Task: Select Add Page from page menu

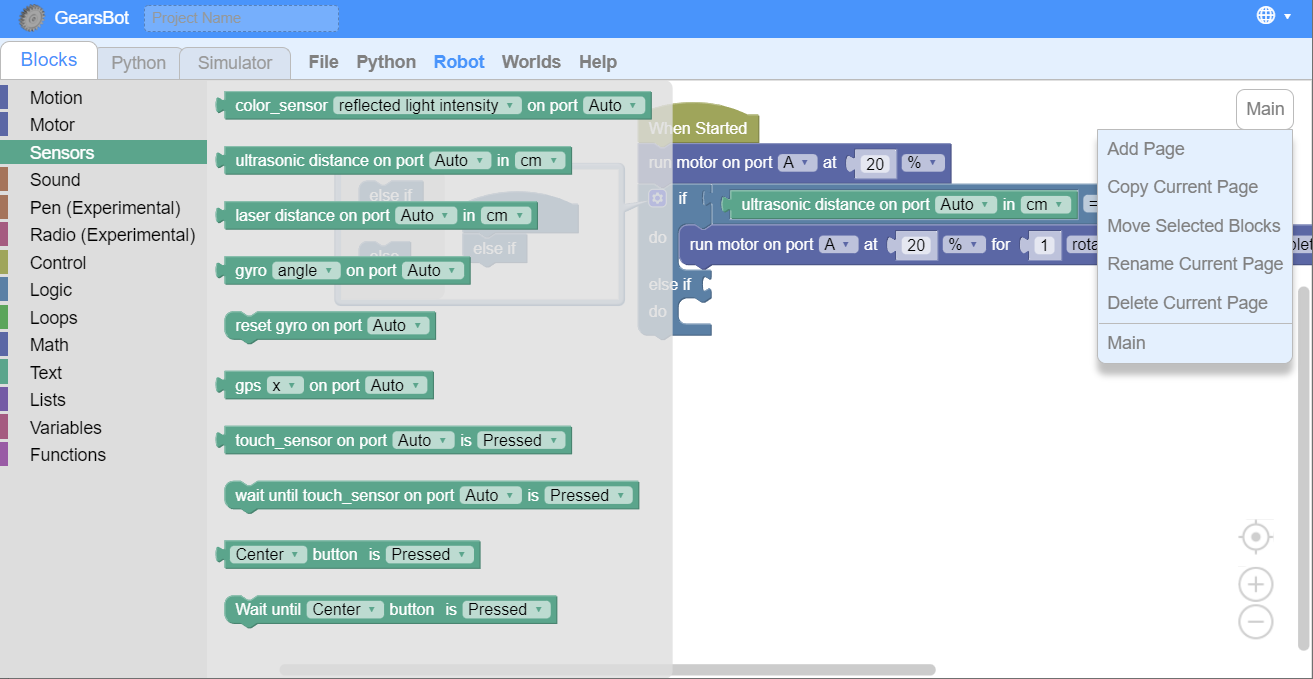Action: (1146, 149)
